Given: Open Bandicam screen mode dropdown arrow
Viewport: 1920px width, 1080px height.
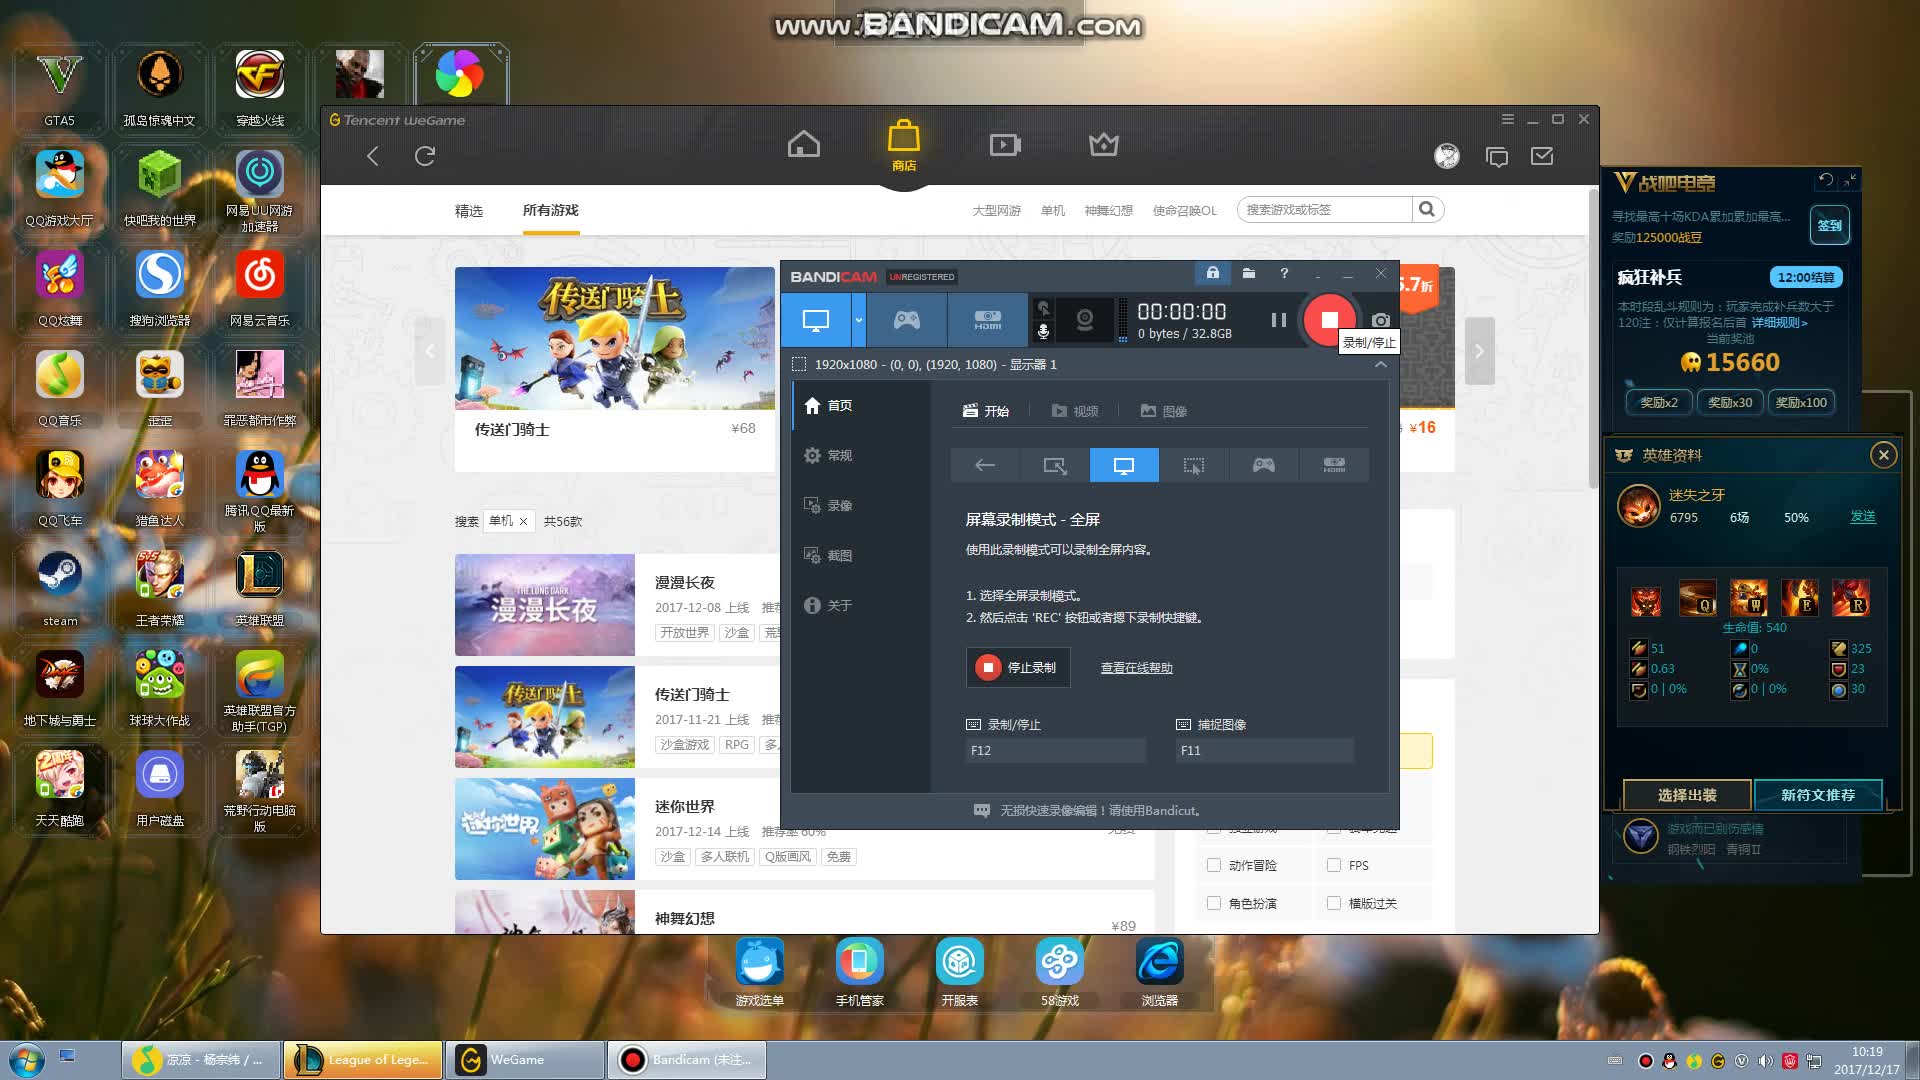Looking at the screenshot, I should (x=858, y=320).
